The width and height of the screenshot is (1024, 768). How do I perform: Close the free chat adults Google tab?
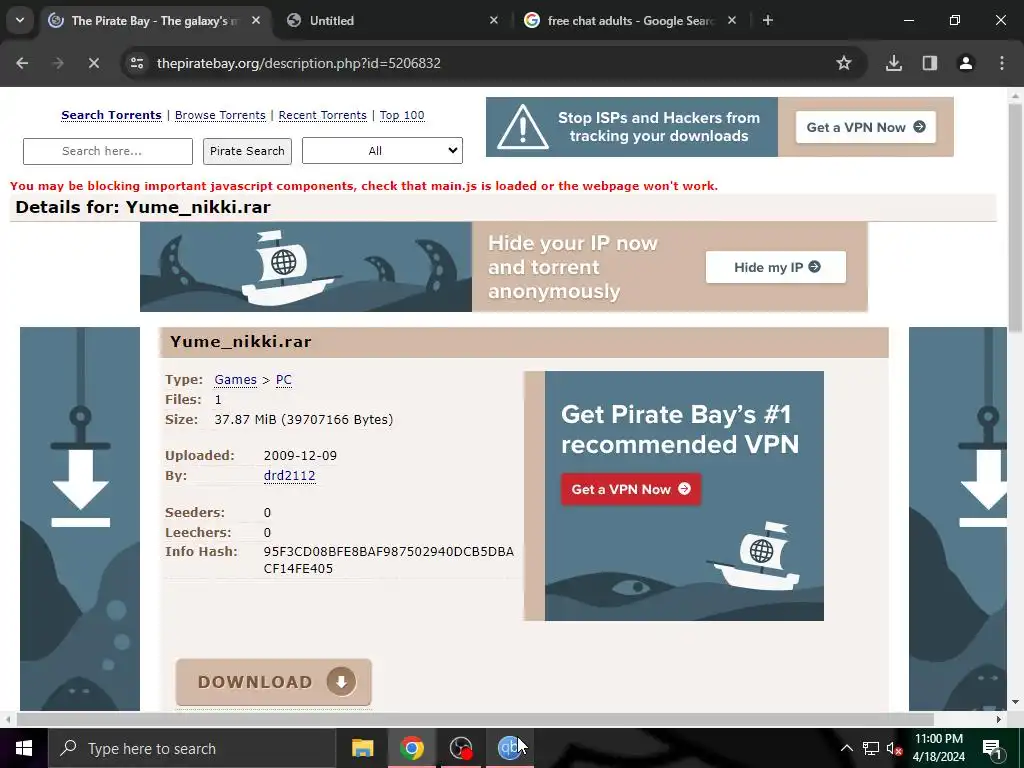point(732,20)
